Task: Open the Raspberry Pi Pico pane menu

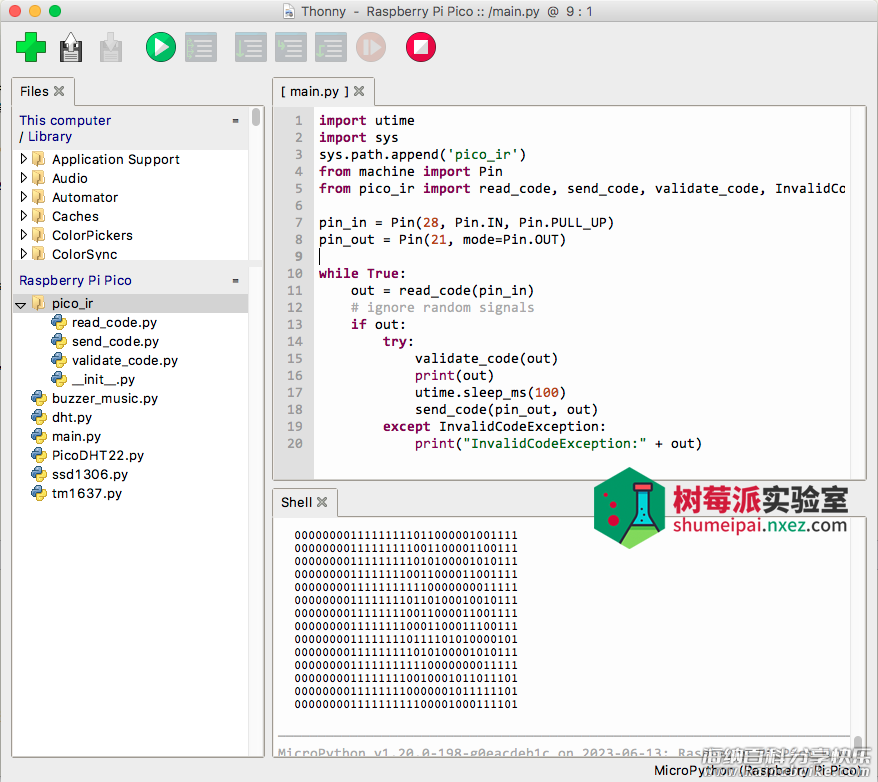Action: tap(235, 280)
